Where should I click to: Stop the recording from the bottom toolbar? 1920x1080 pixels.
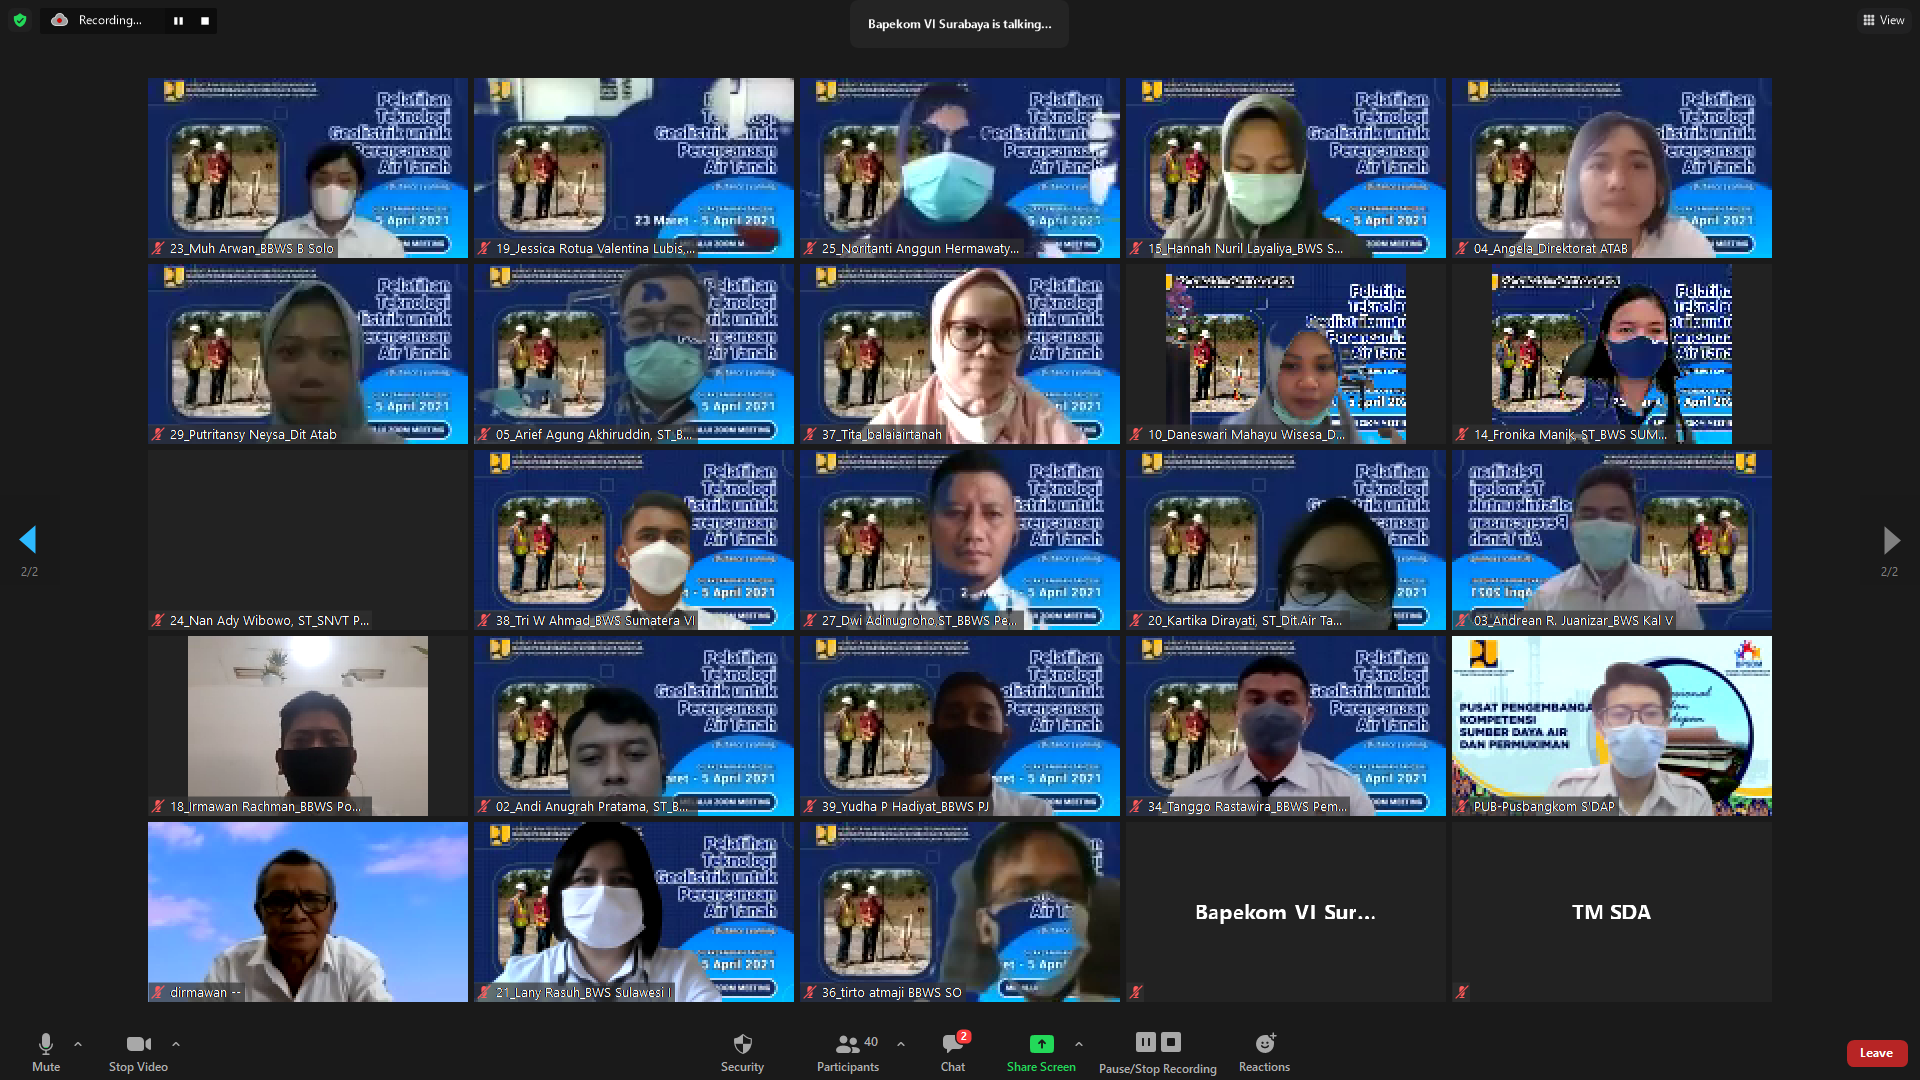tap(1170, 1042)
